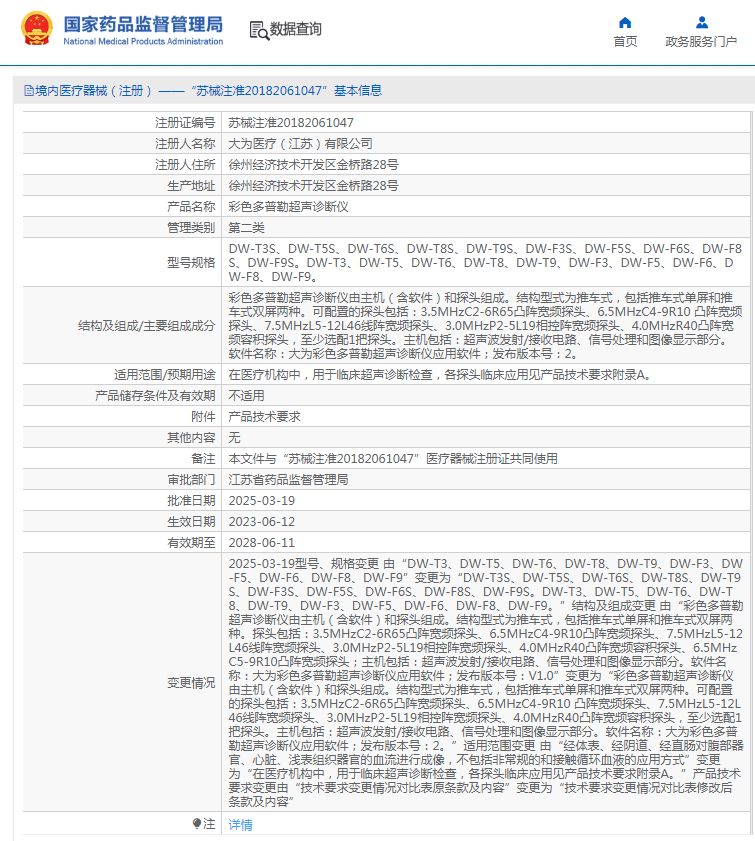Click the 无 value in 其他内容 row
The image size is (755, 841).
(x=234, y=437)
